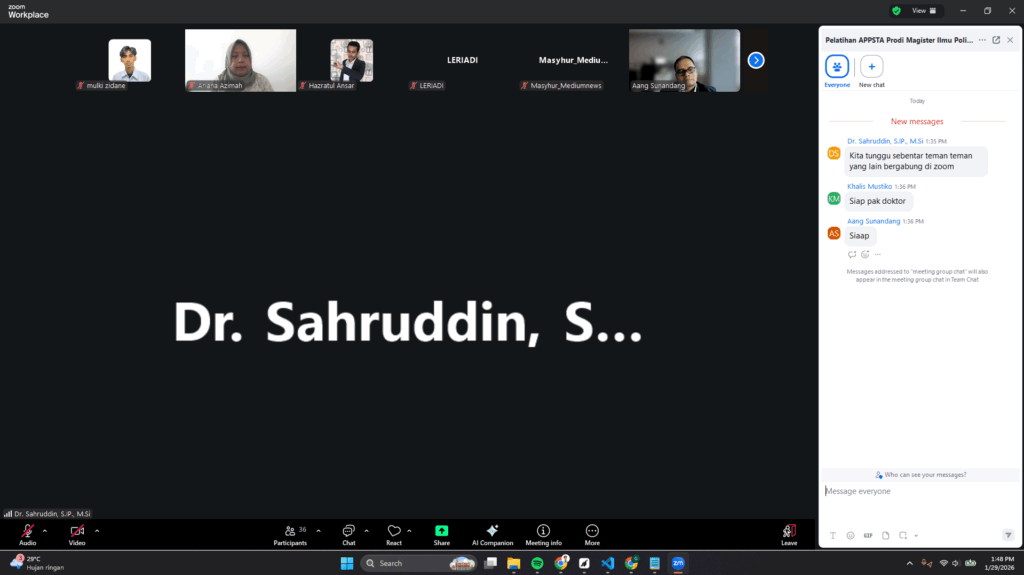This screenshot has width=1024, height=575.
Task: Open the More menu in meeting toolbar
Action: (592, 531)
